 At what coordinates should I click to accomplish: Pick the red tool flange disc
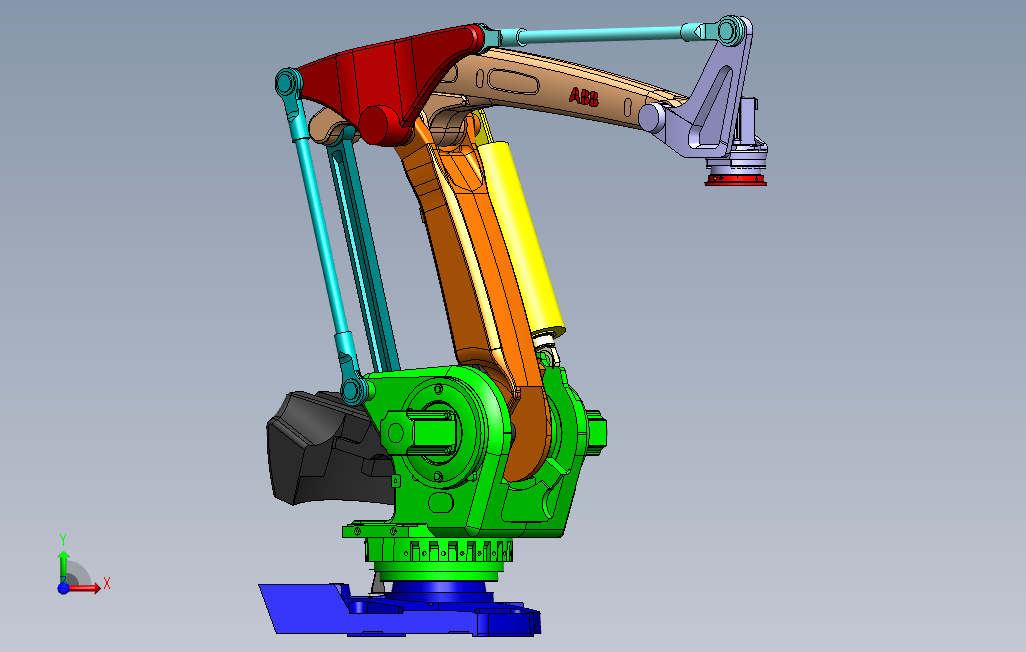click(x=735, y=181)
